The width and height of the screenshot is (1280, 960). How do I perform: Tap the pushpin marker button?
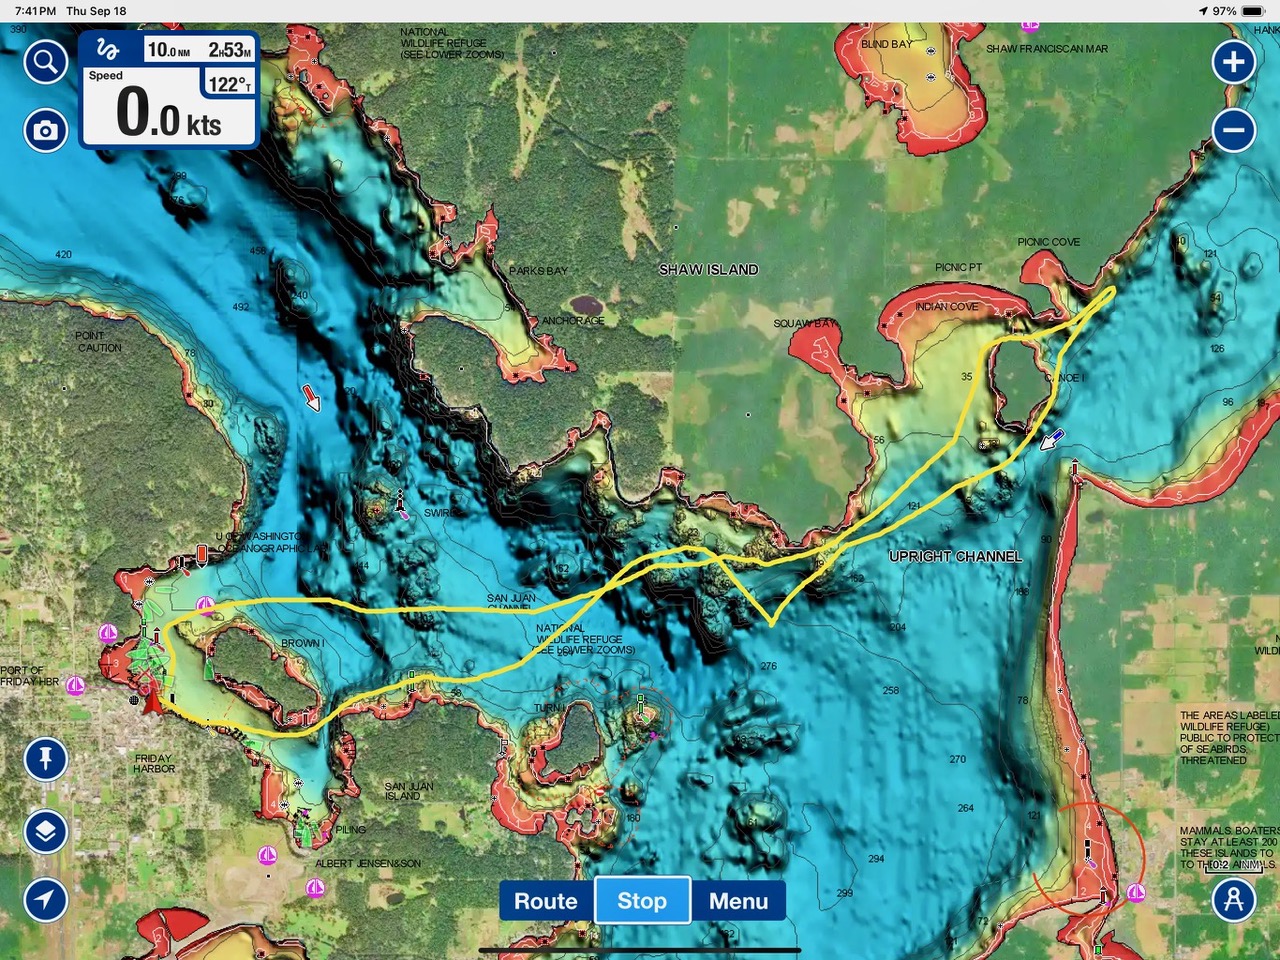pos(46,759)
